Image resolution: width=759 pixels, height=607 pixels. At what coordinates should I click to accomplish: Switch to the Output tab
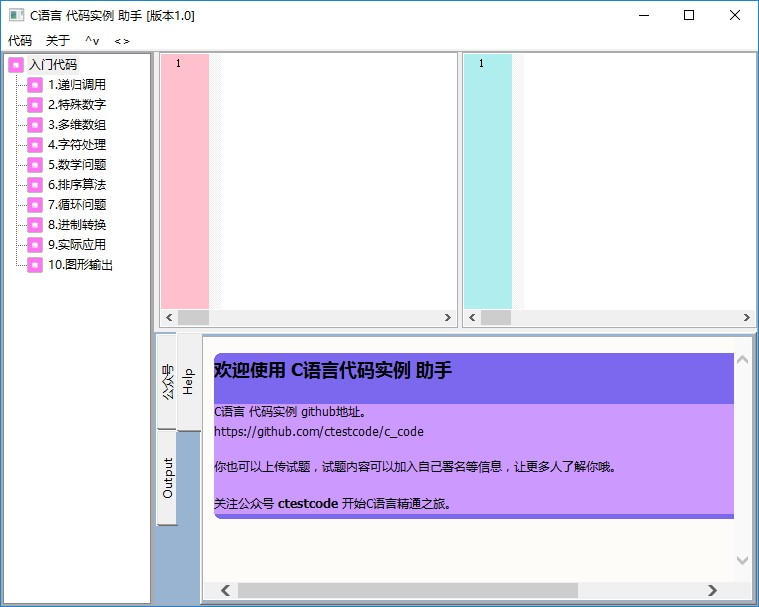point(167,478)
